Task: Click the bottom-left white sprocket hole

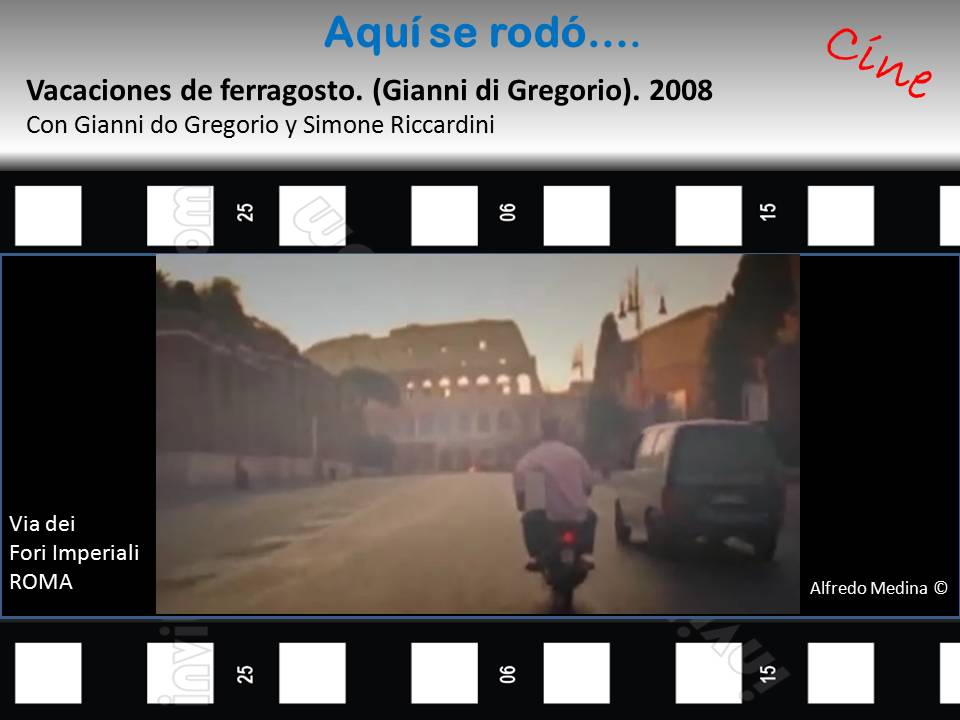Action: tap(48, 673)
